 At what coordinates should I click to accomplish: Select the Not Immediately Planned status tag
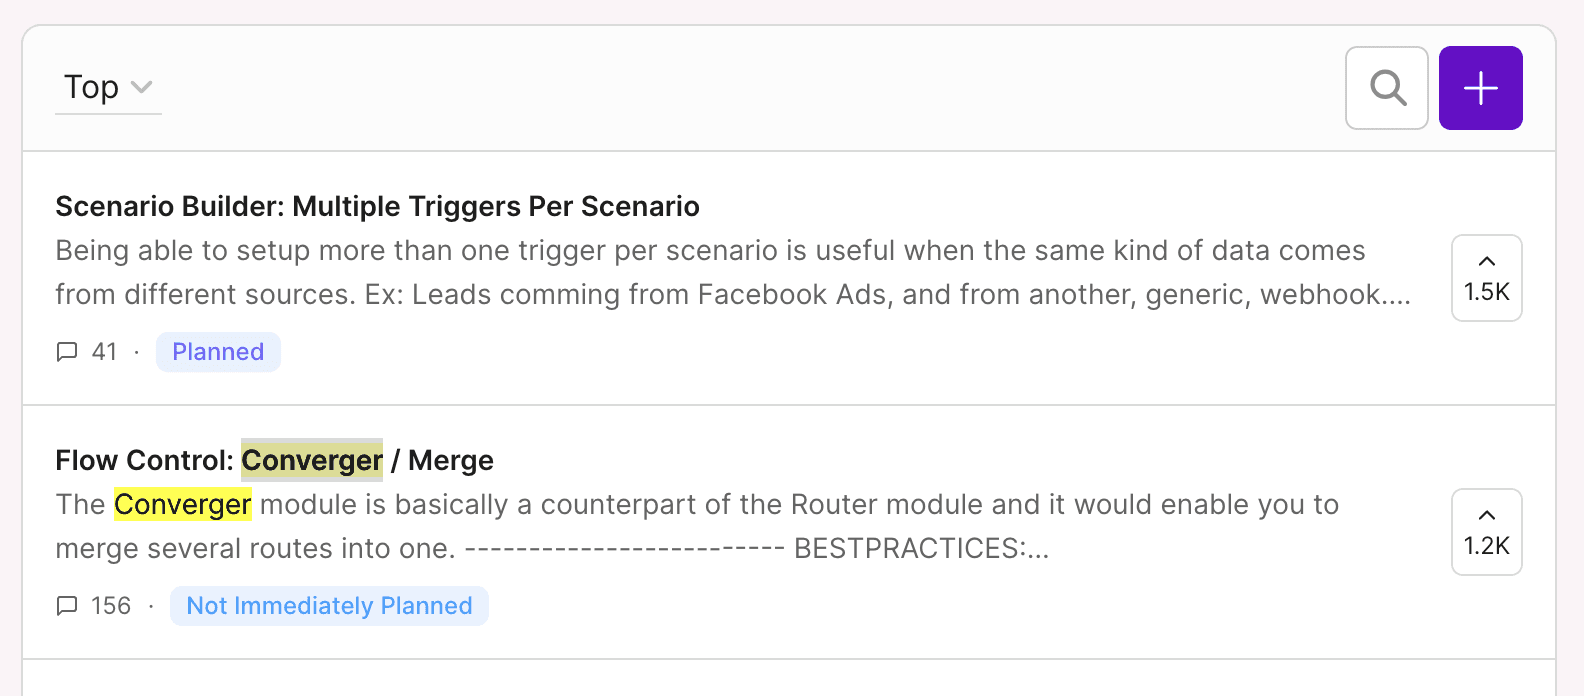[x=329, y=606]
